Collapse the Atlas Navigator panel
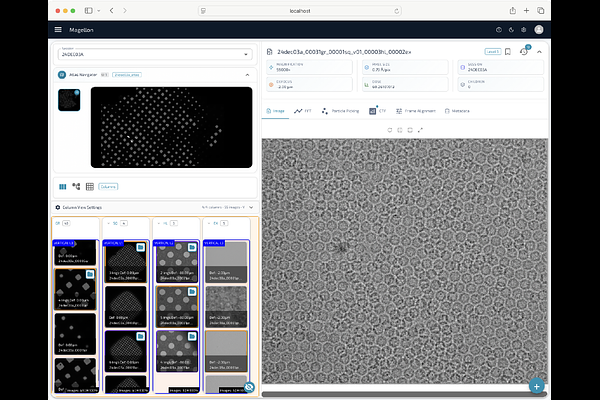Screen dimensions: 600x400 [x=247, y=75]
